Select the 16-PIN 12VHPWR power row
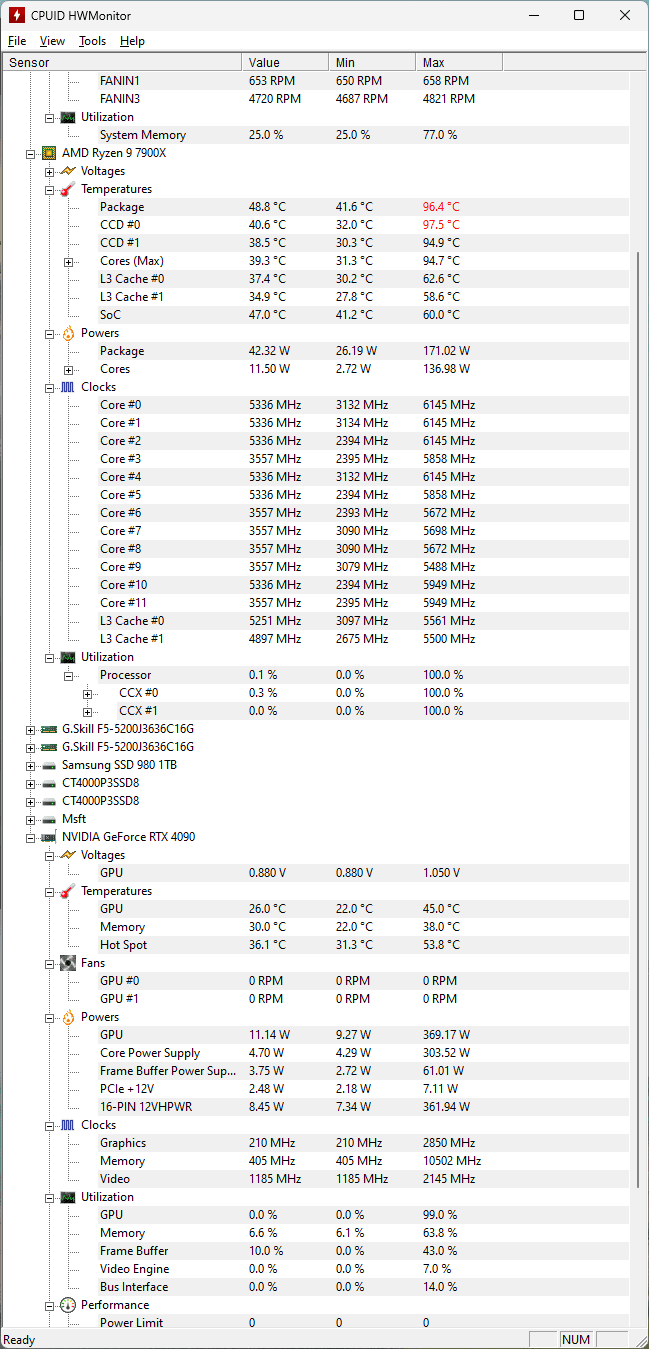The image size is (649, 1349). pyautogui.click(x=315, y=1107)
